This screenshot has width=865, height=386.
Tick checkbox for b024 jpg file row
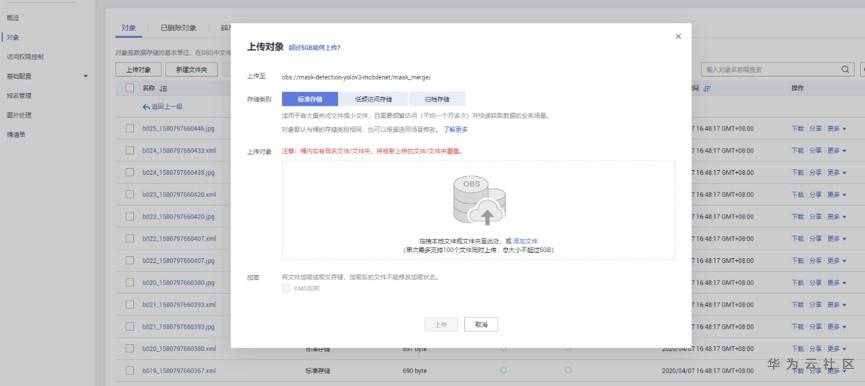coord(130,172)
